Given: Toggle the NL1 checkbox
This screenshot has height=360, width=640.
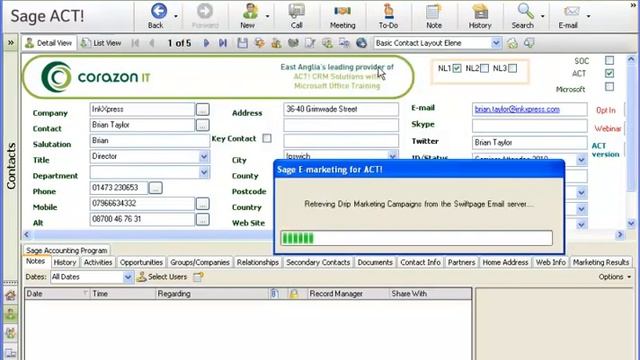Looking at the screenshot, I should (457, 68).
